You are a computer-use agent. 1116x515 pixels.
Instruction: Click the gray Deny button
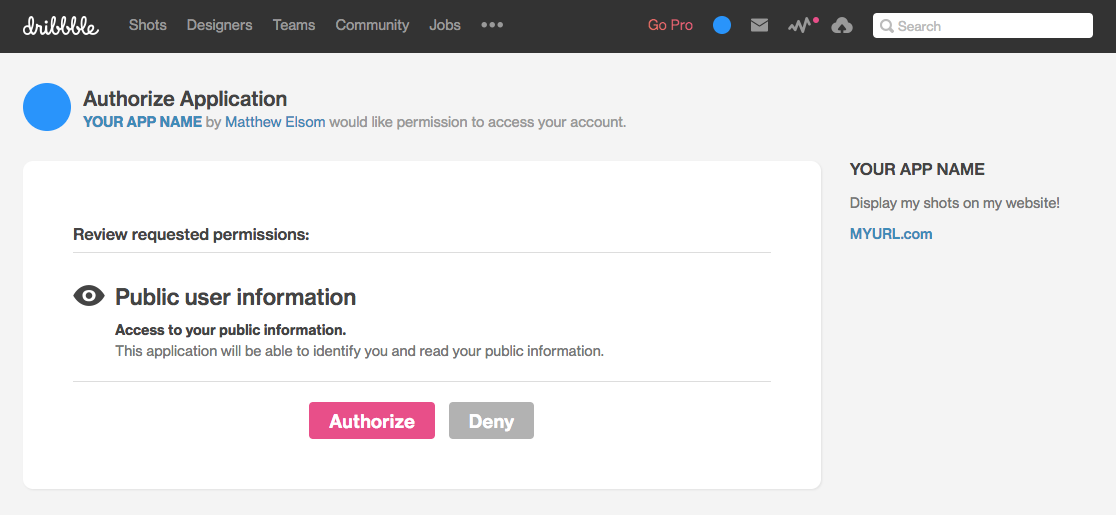[491, 420]
